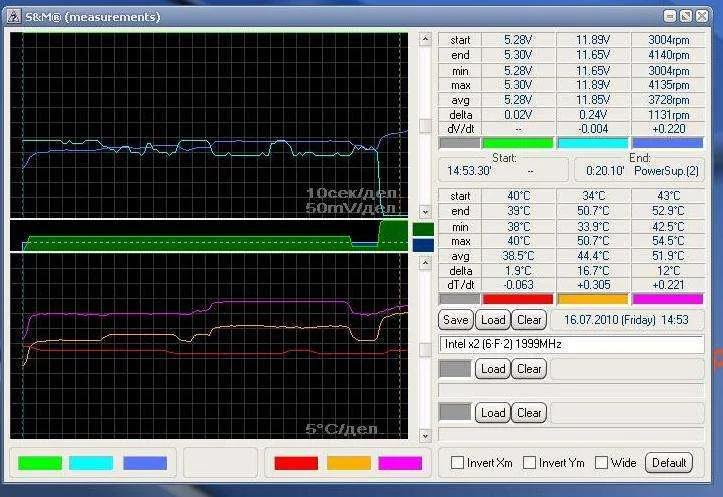Click the S&M app icon in title bar
The image size is (723, 497).
click(x=13, y=15)
